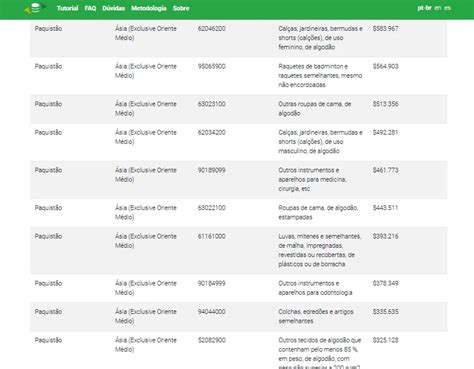Click the 'Luvas, mitenes e semelhantes' description
Screen dimensions: 474x369
(320, 250)
